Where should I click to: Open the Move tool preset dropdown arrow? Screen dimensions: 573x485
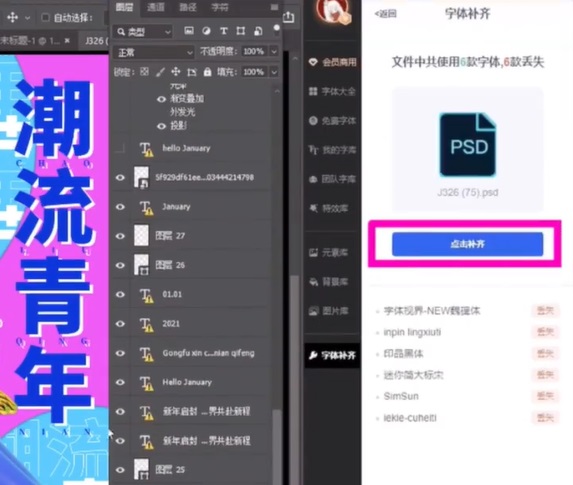(27, 18)
